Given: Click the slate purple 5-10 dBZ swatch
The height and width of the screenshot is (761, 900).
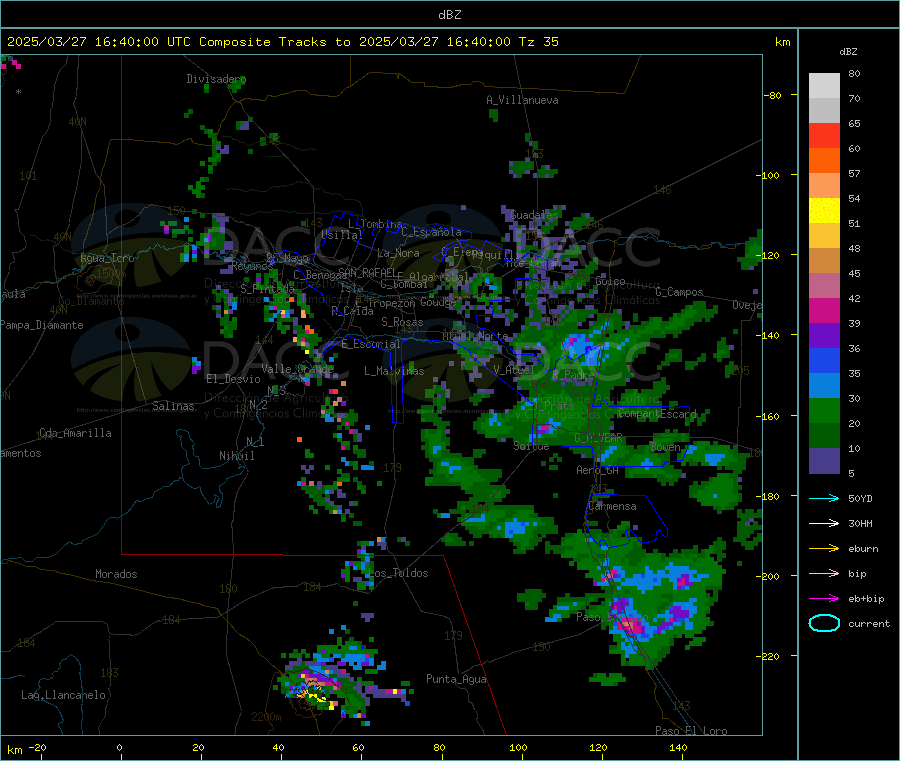Looking at the screenshot, I should (824, 461).
